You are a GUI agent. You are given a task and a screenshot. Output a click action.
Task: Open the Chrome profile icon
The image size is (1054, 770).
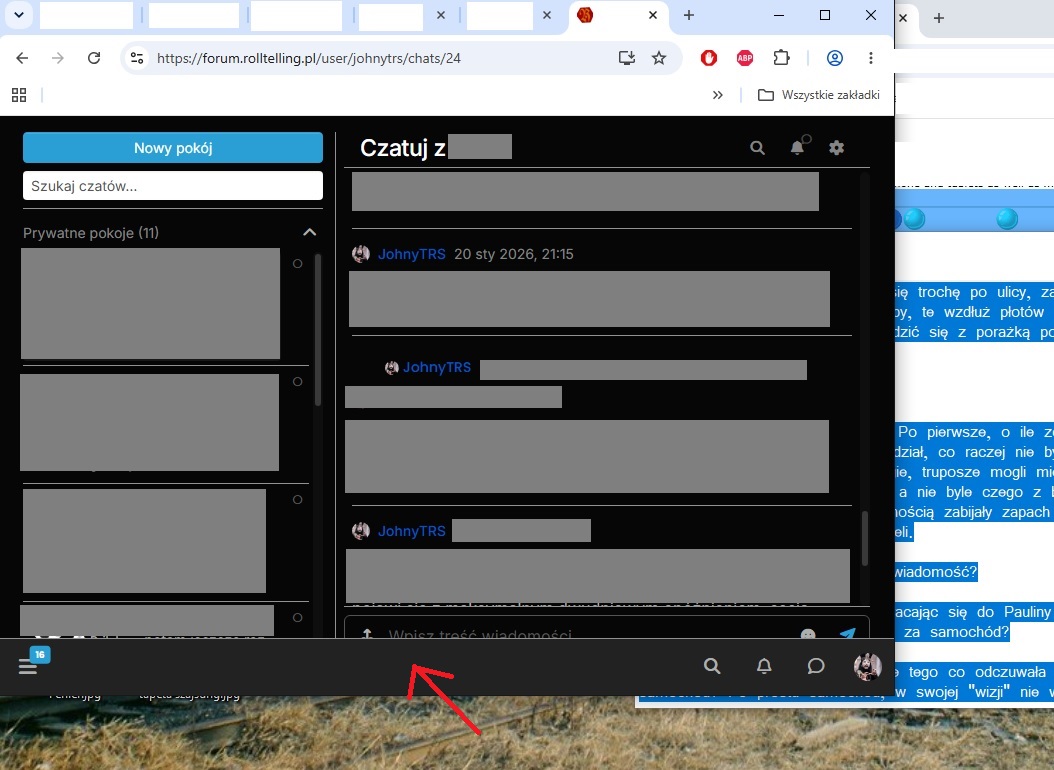[x=835, y=58]
